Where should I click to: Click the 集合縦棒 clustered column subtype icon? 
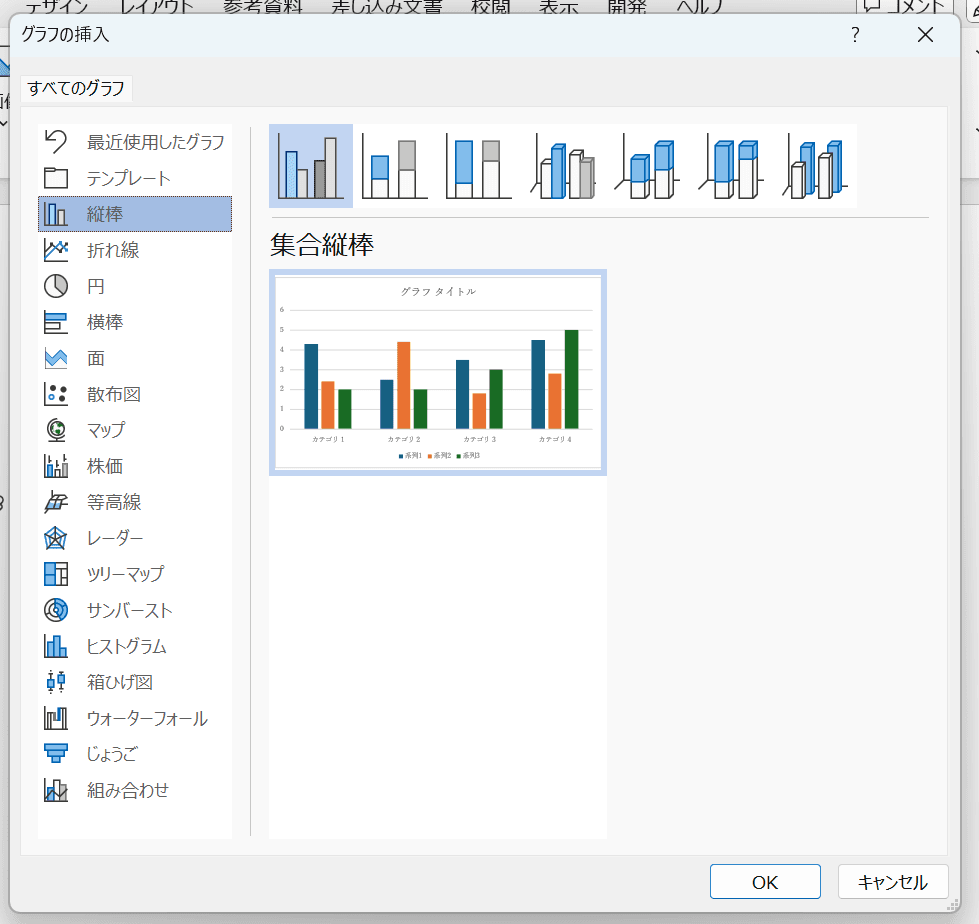click(311, 166)
